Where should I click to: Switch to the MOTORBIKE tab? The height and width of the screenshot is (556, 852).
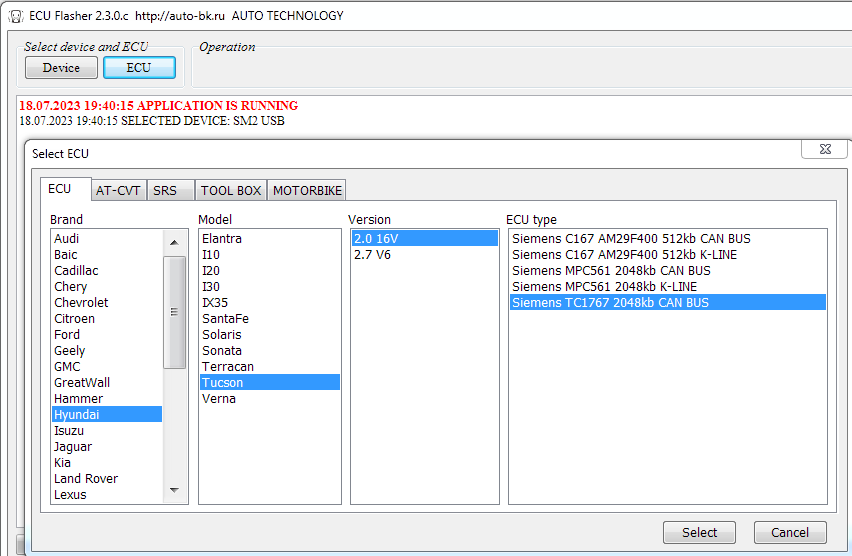click(307, 191)
